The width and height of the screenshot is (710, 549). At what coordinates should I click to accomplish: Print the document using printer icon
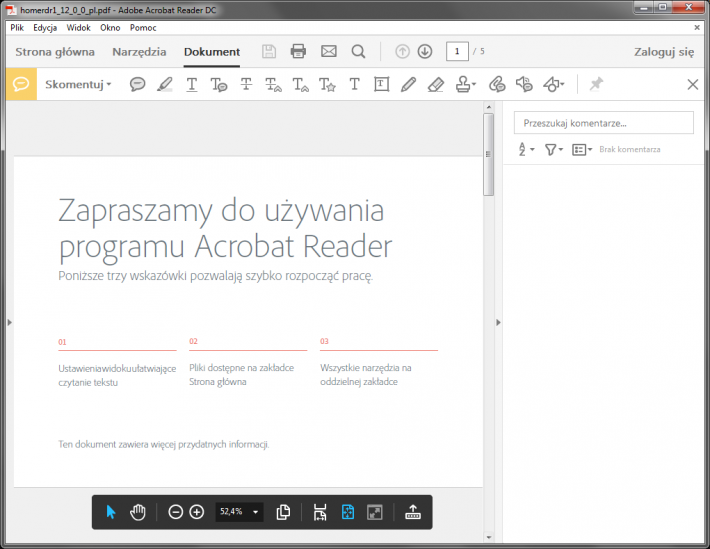coord(298,51)
